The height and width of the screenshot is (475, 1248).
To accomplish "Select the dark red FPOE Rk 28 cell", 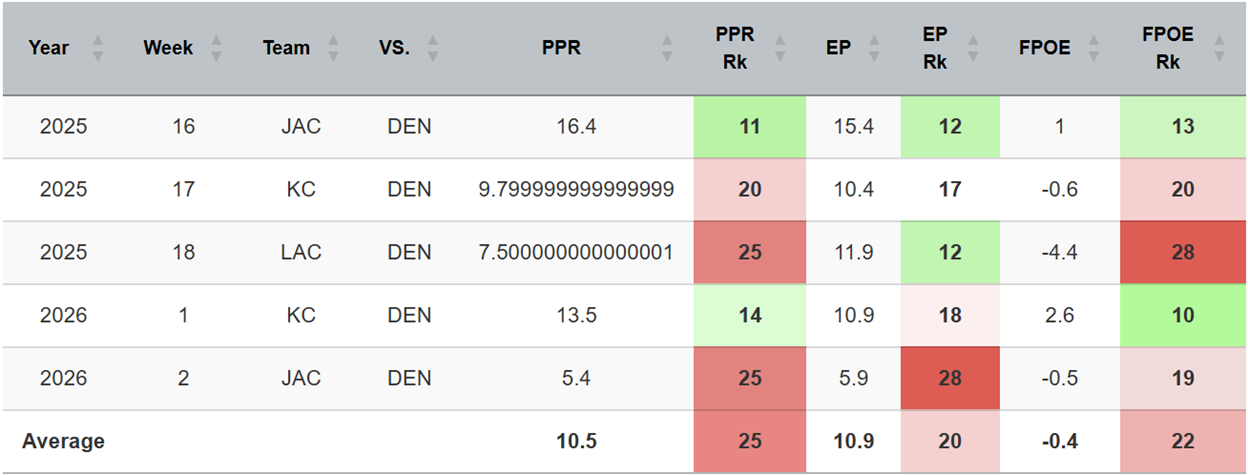I will pyautogui.click(x=1182, y=252).
